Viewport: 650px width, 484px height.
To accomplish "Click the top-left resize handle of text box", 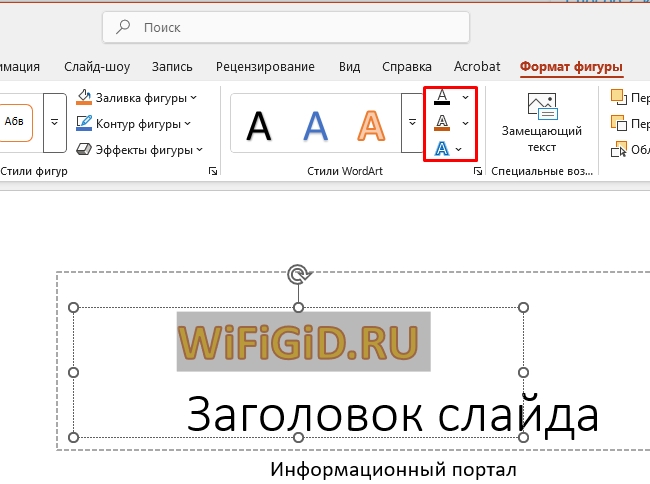I will coord(73,307).
